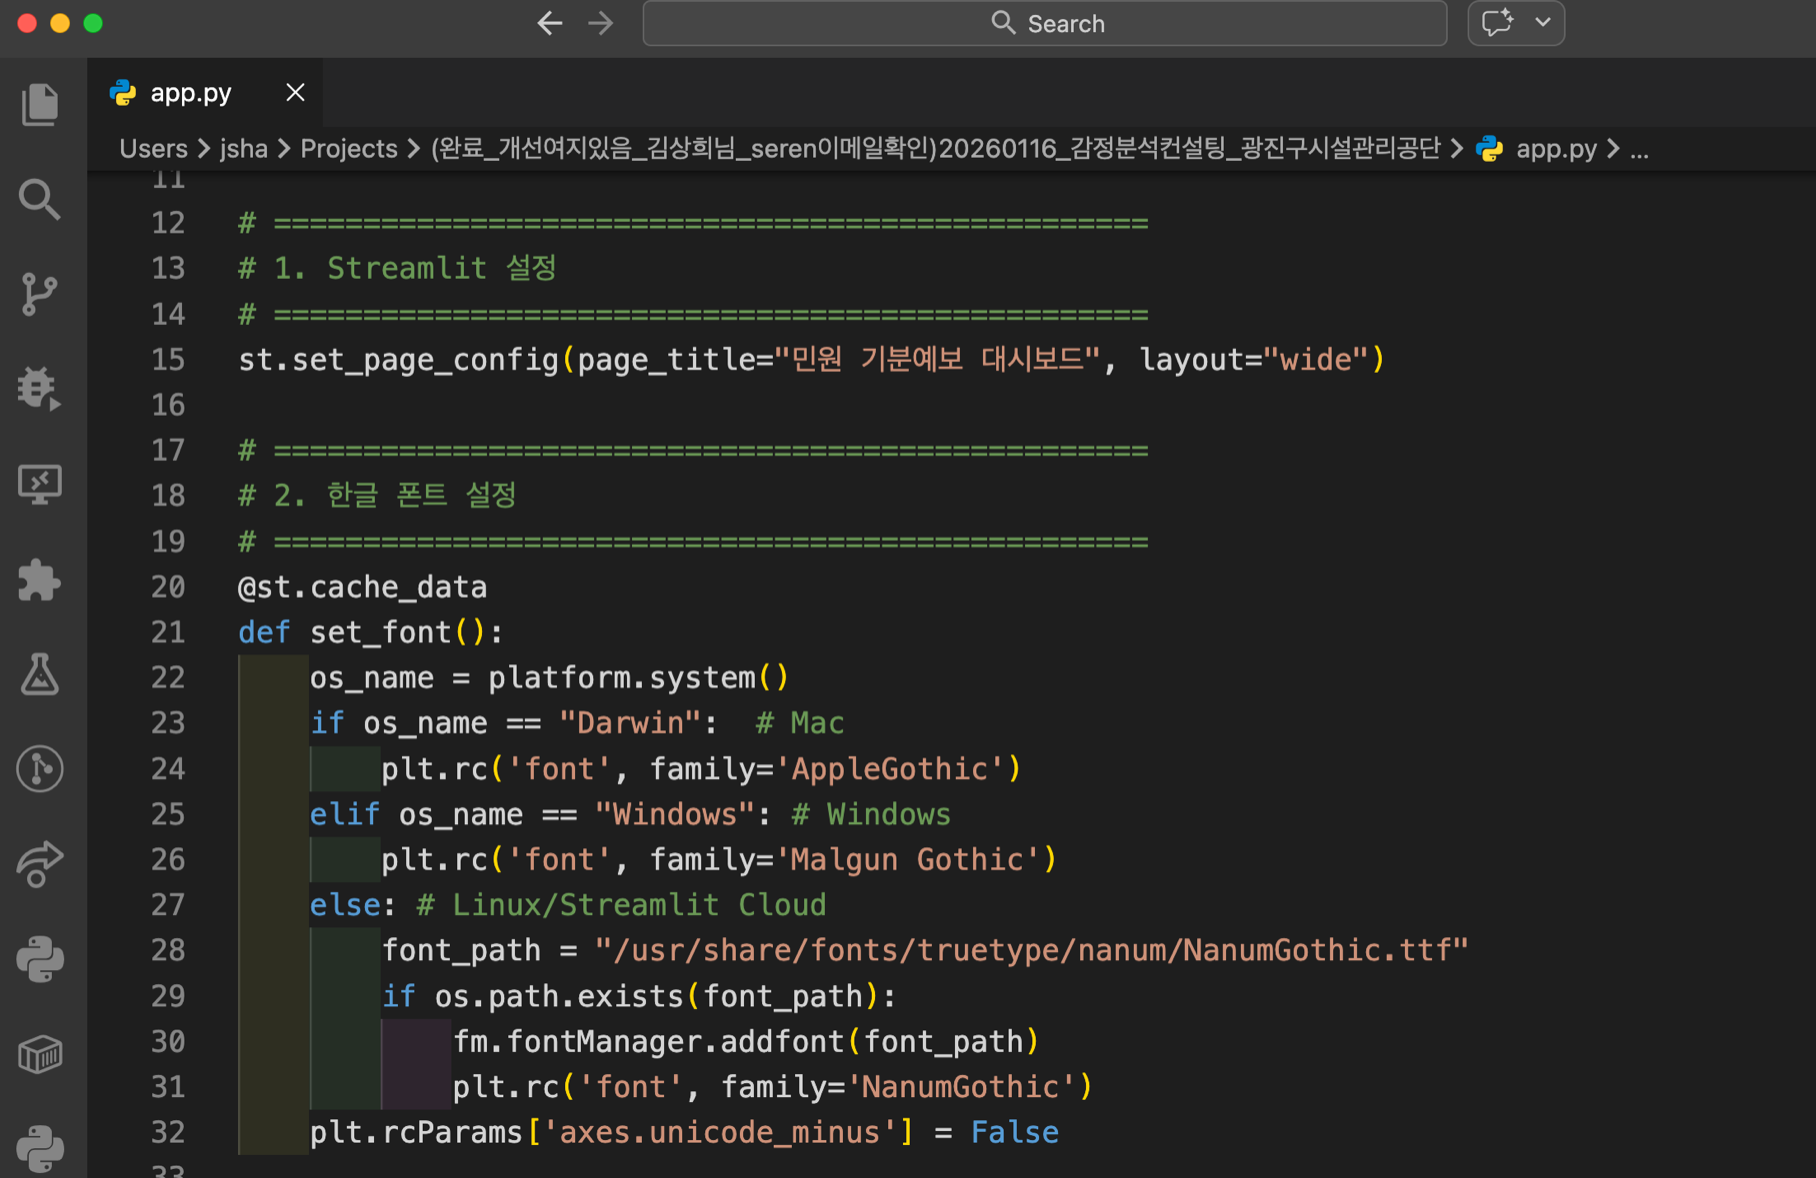Open the chat sparkle icon in the title bar
Viewport: 1816px width, 1178px height.
(1497, 23)
